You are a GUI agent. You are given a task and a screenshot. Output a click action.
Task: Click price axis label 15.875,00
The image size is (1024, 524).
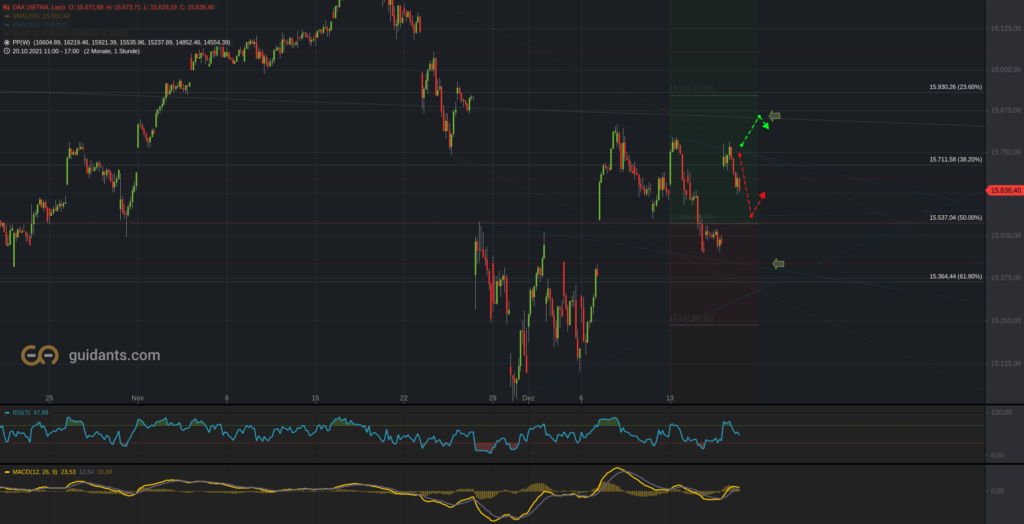tap(1006, 110)
